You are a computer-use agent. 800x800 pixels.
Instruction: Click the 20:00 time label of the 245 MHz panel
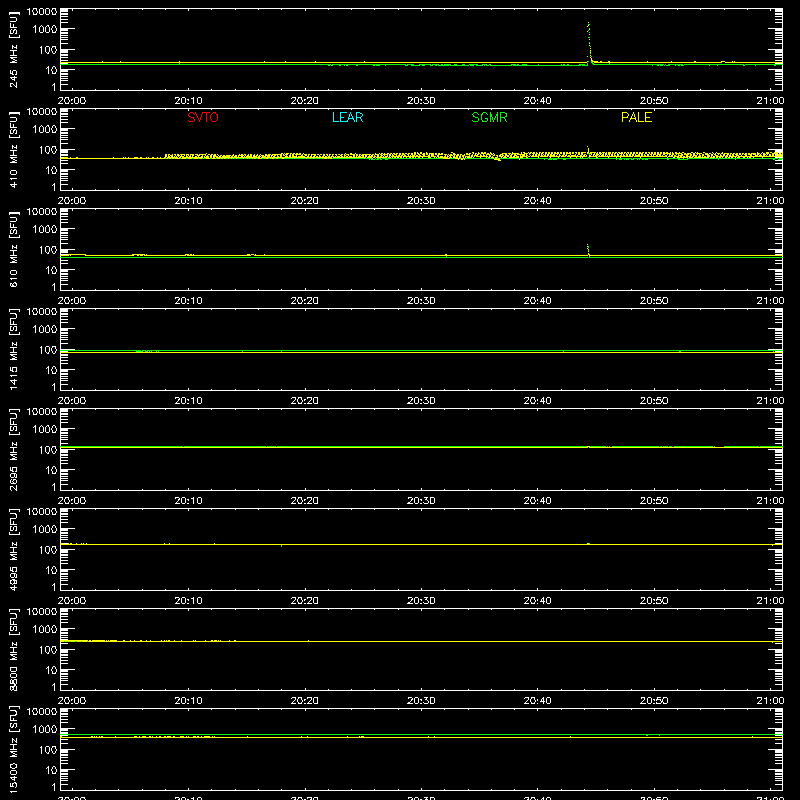72,101
